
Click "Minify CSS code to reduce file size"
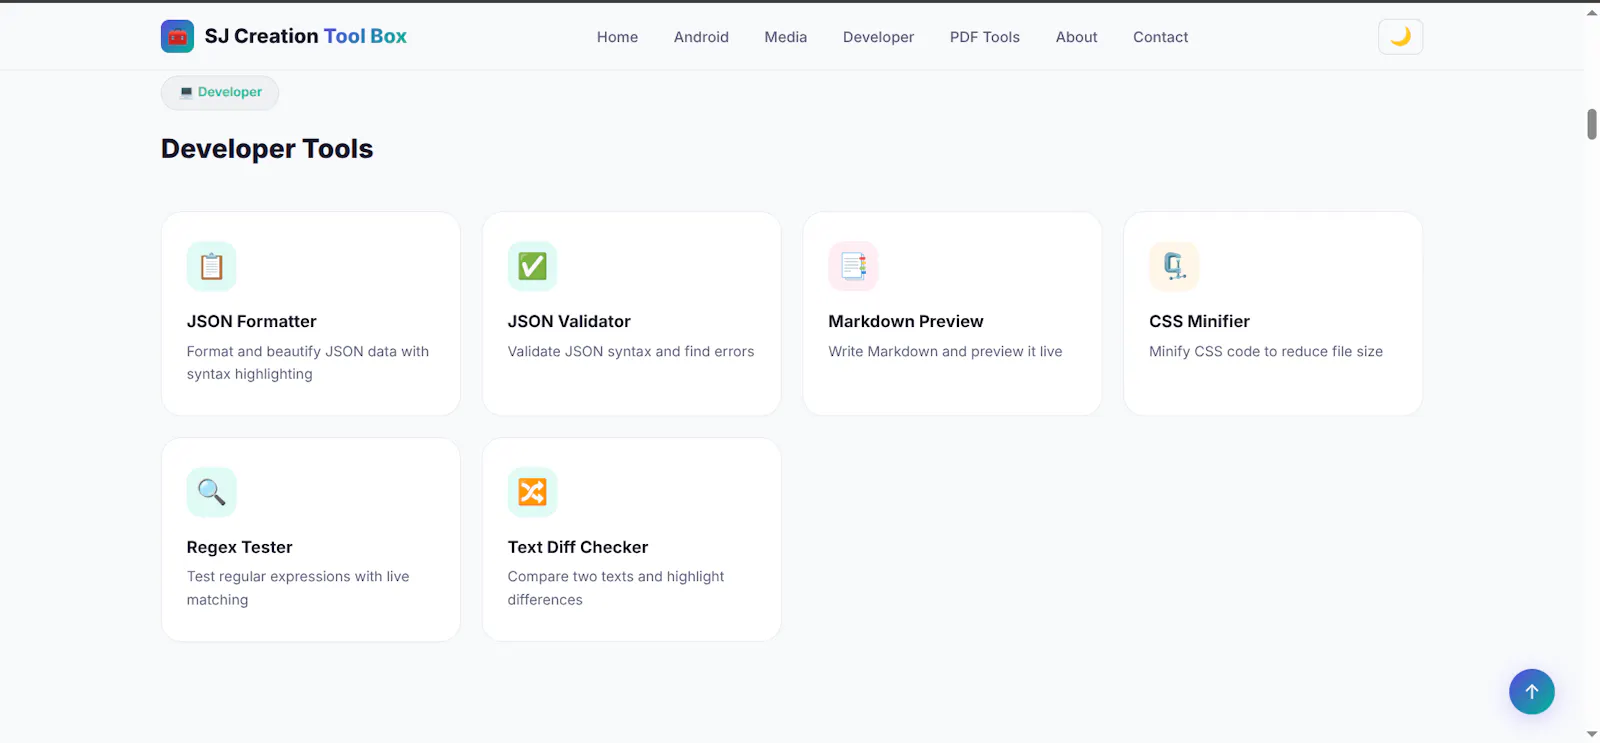click(1266, 351)
